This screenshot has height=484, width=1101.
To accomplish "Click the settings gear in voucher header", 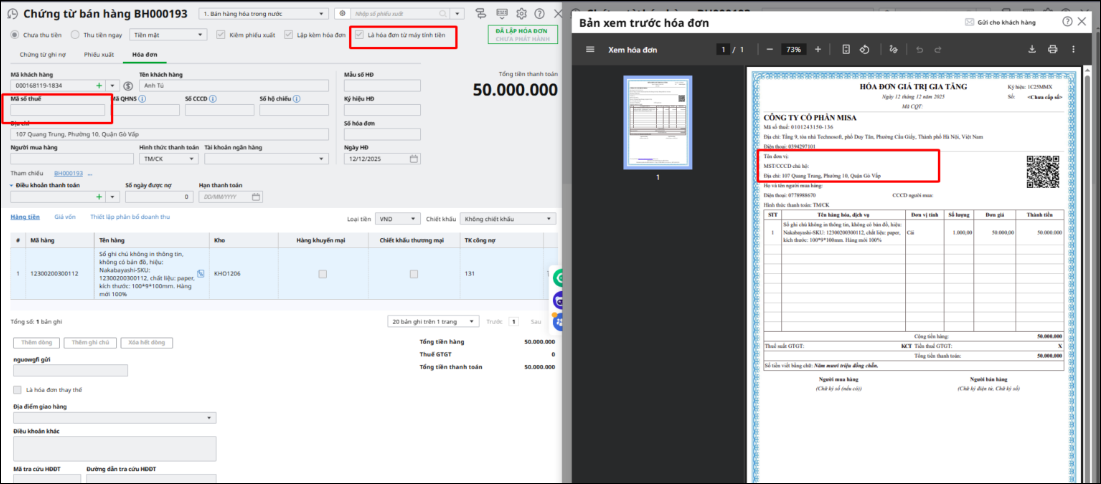I will 521,14.
